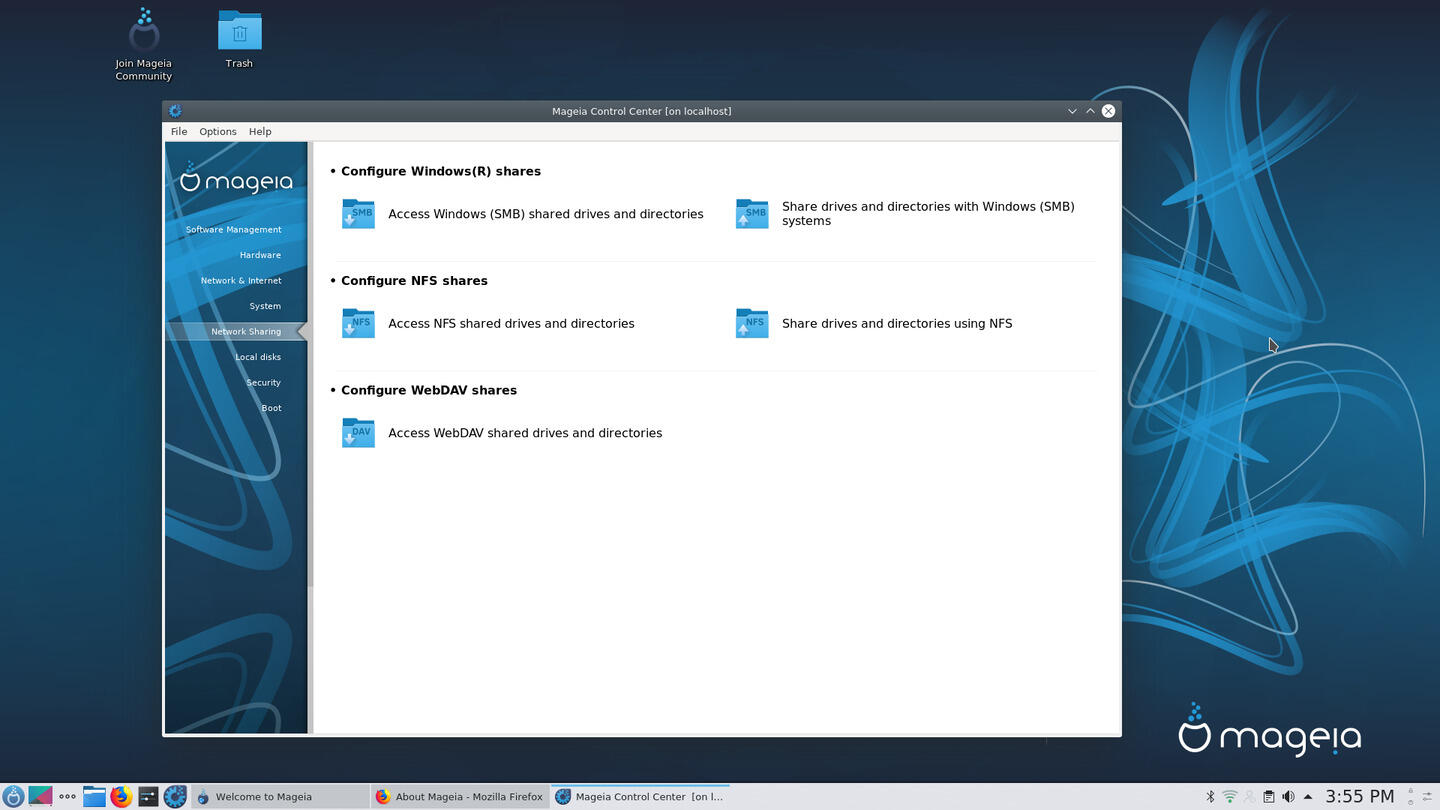Click the Join Mageia Community desktop icon
This screenshot has height=810, width=1440.
coord(144,45)
